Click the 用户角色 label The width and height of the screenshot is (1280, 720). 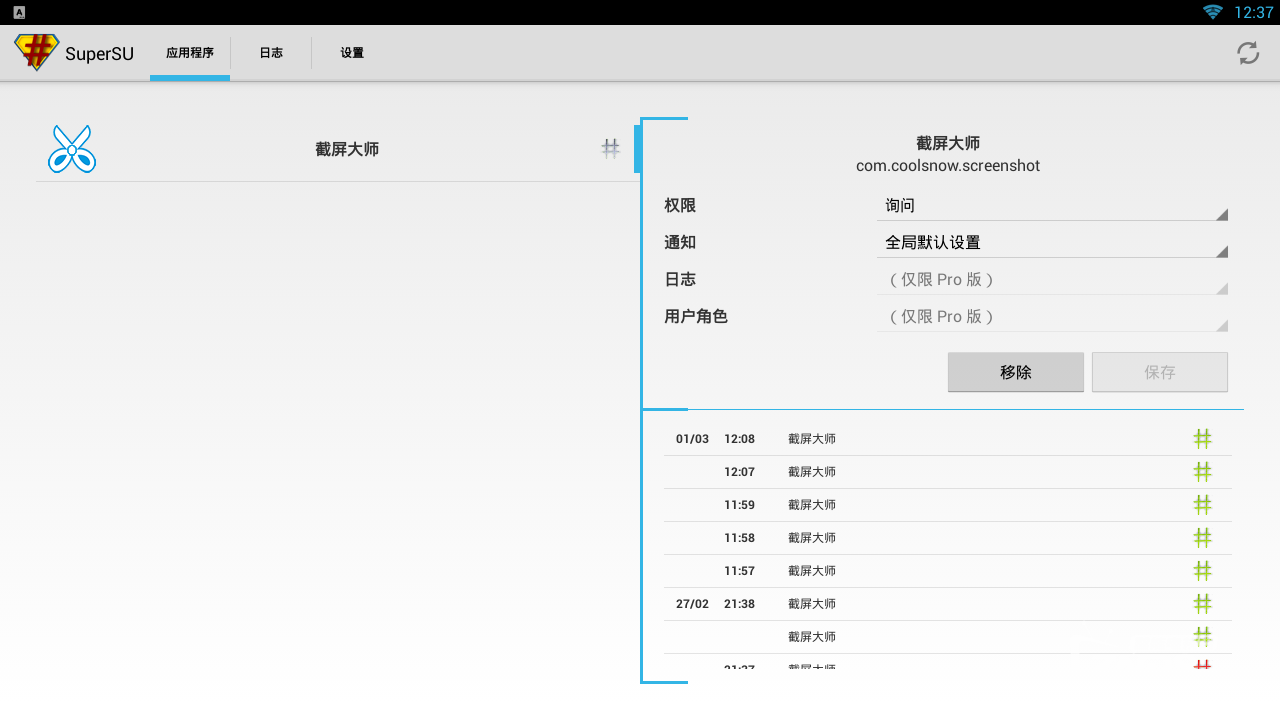click(x=696, y=316)
